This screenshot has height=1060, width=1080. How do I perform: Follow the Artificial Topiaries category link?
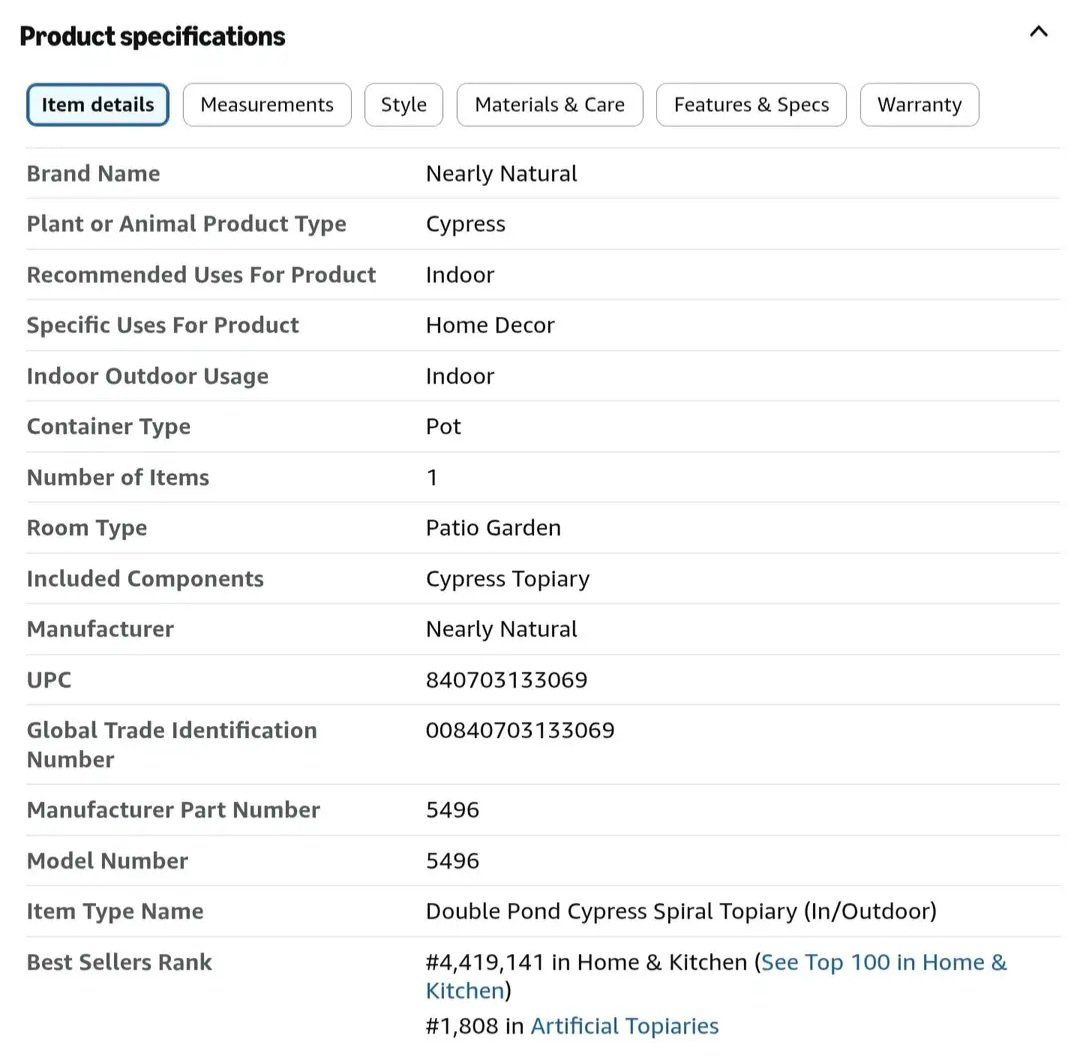pyautogui.click(x=624, y=1026)
